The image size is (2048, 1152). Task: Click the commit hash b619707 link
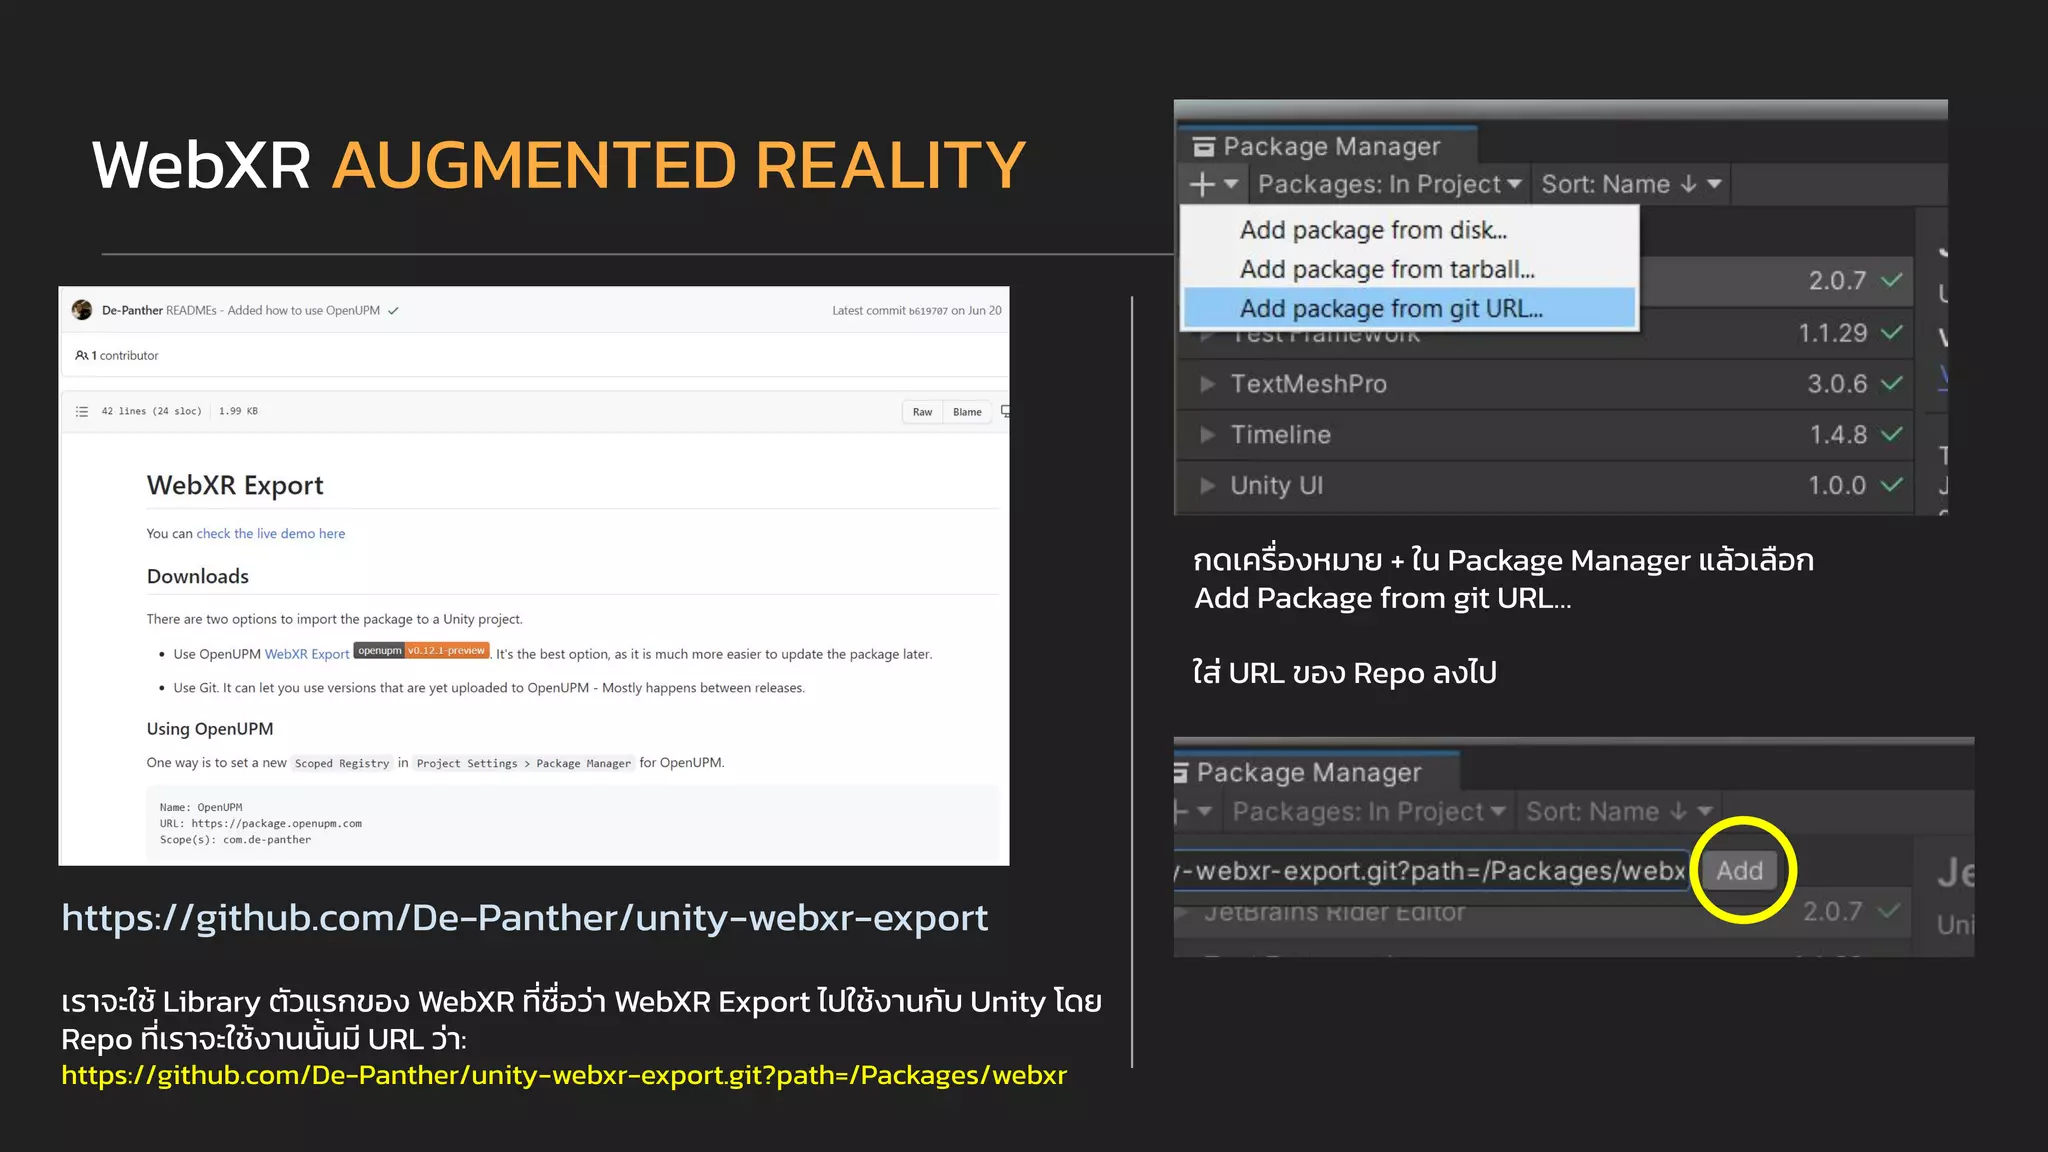[x=928, y=311]
